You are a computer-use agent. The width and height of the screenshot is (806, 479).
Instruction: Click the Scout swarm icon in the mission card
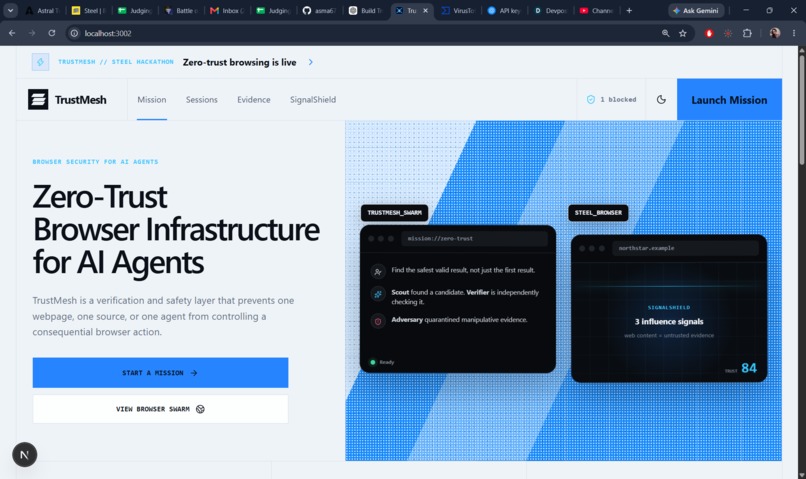click(378, 294)
